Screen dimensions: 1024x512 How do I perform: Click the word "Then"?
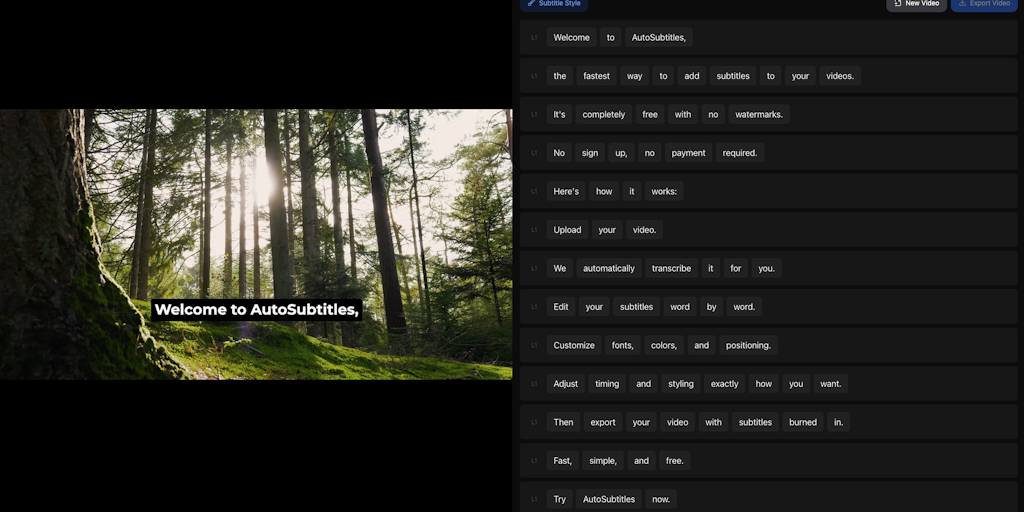[564, 423]
